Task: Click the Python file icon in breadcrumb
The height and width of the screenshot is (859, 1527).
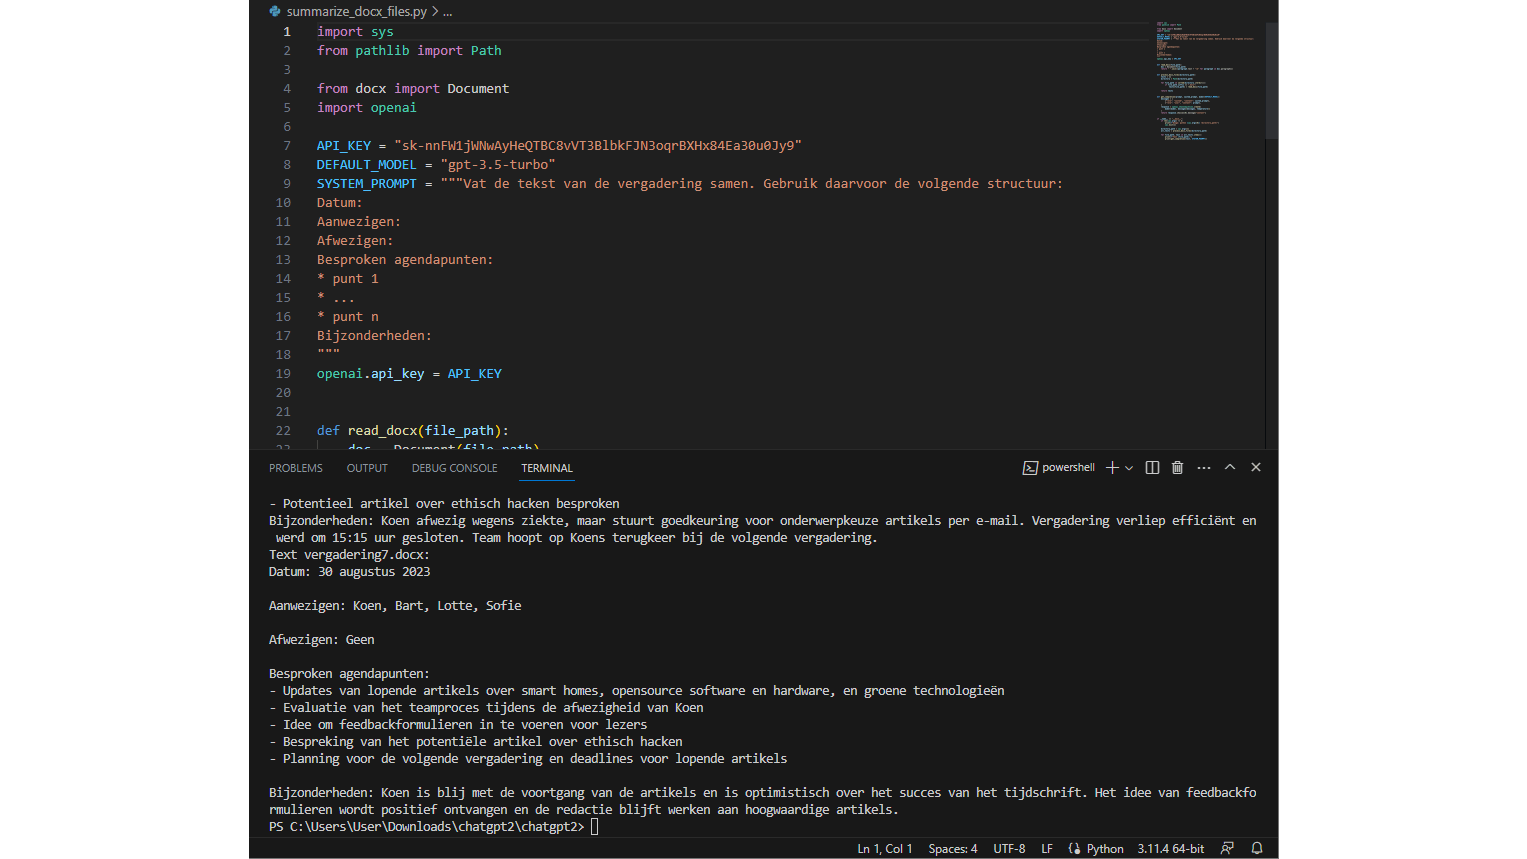Action: (x=275, y=12)
